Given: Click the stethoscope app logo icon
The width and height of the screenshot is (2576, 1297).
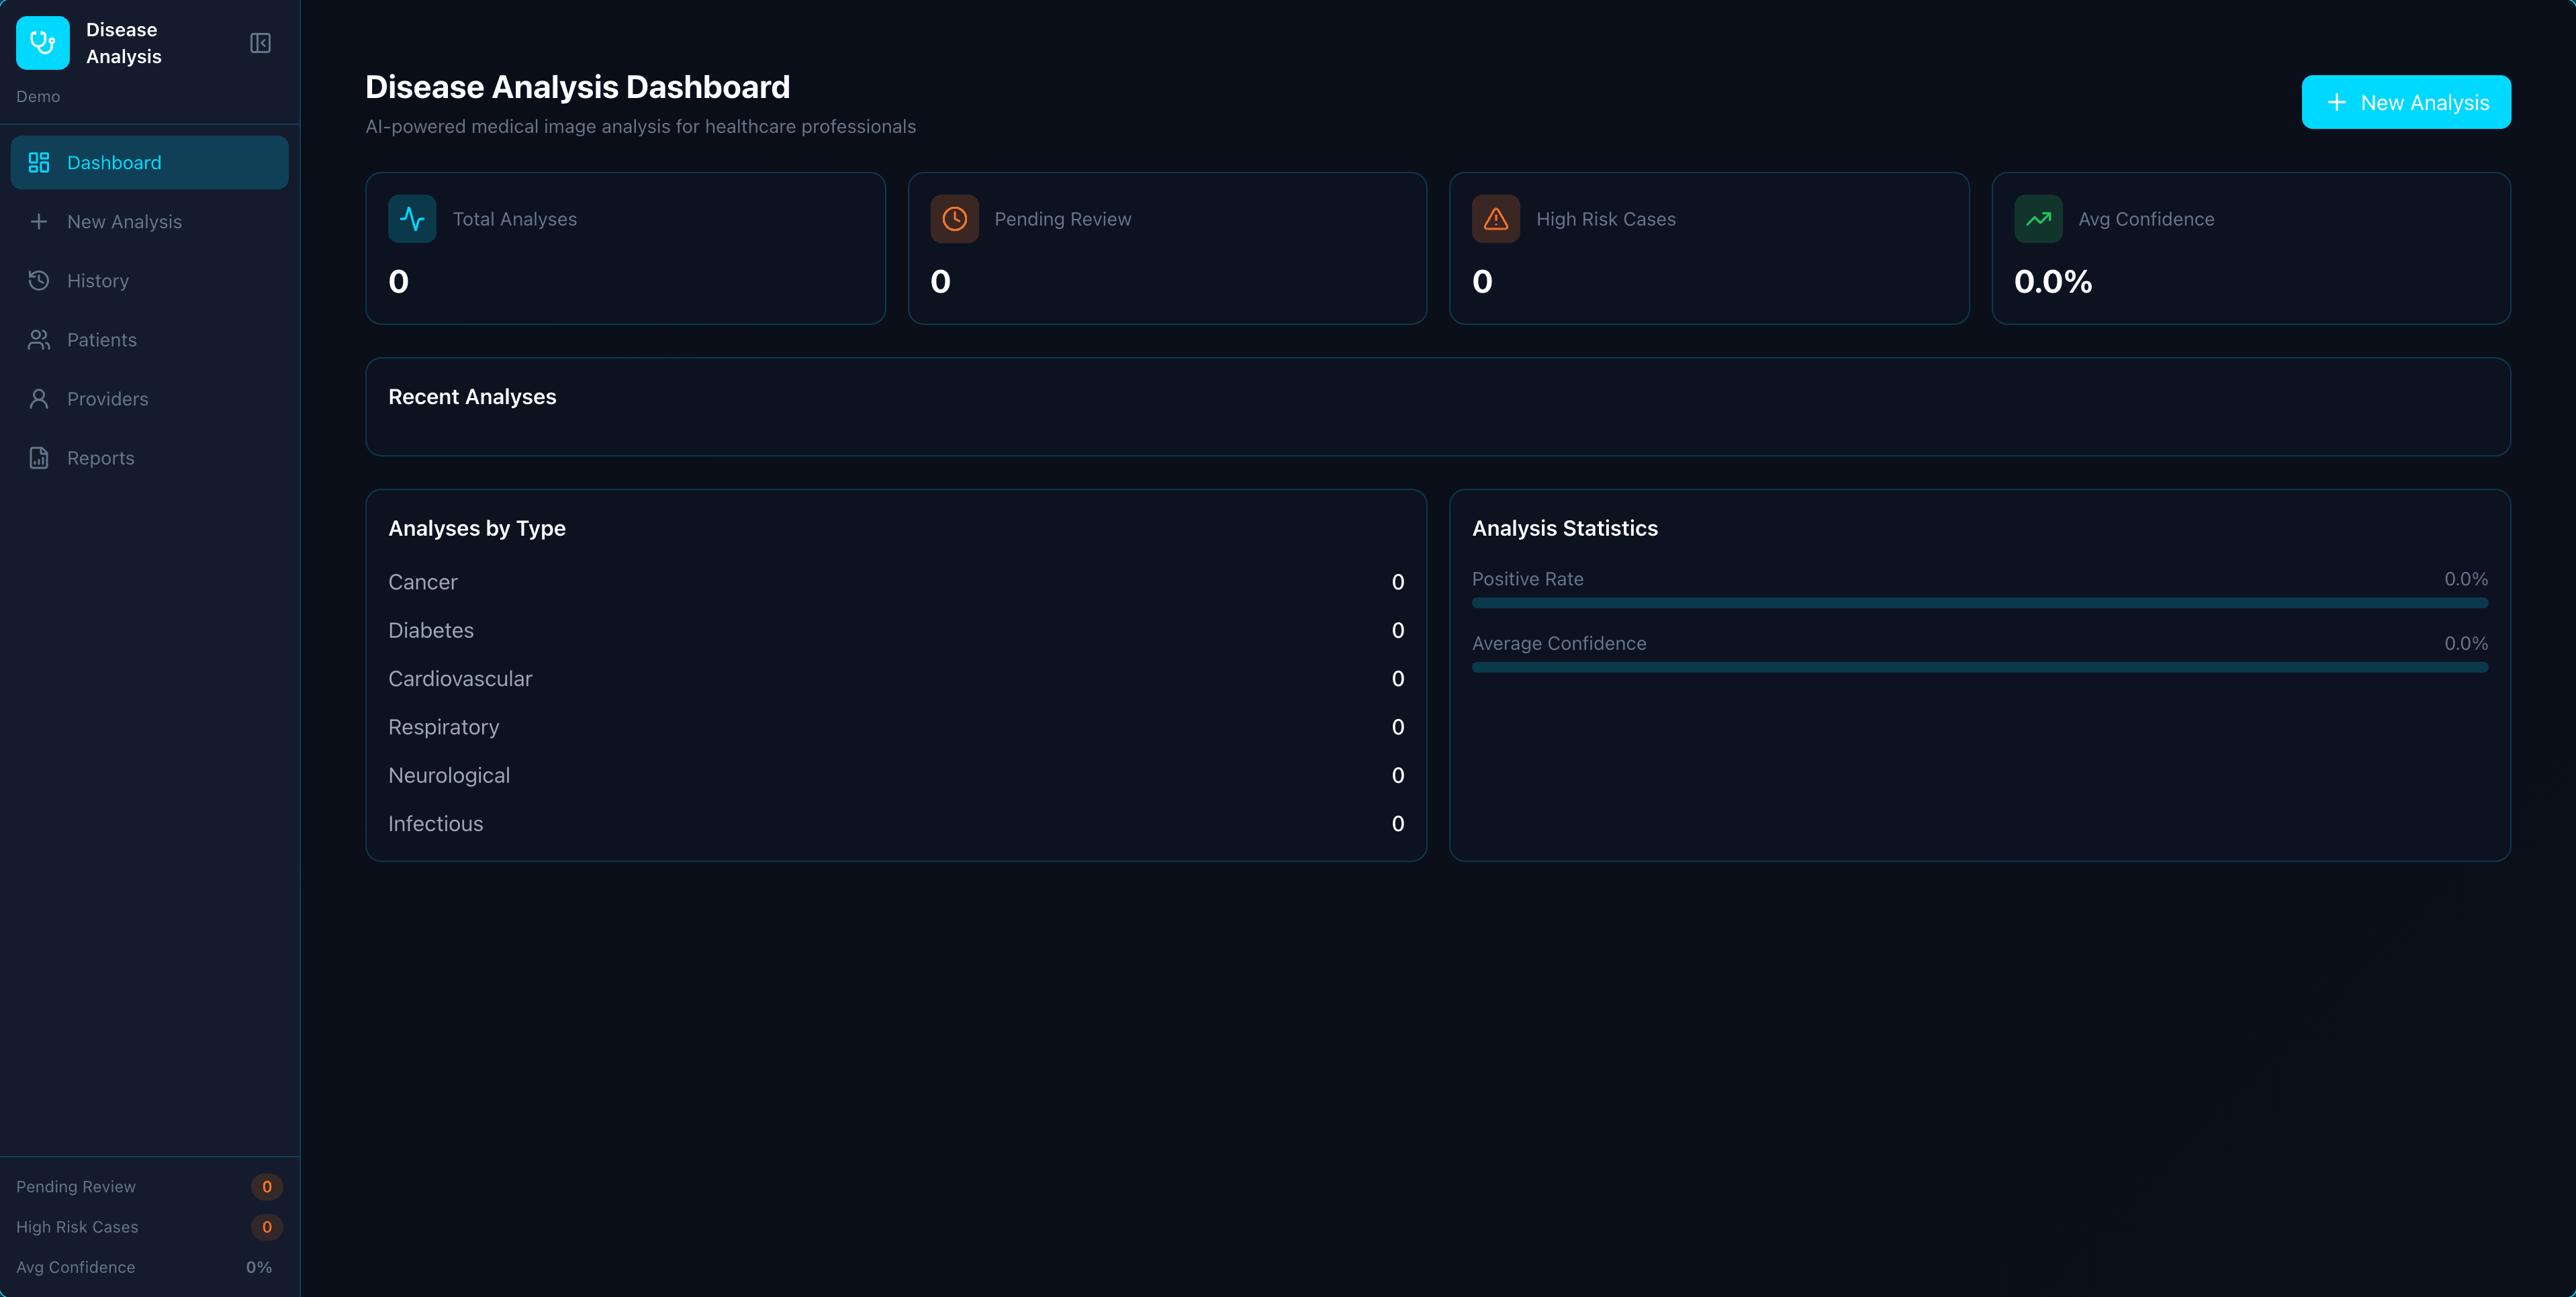Looking at the screenshot, I should pyautogui.click(x=43, y=43).
